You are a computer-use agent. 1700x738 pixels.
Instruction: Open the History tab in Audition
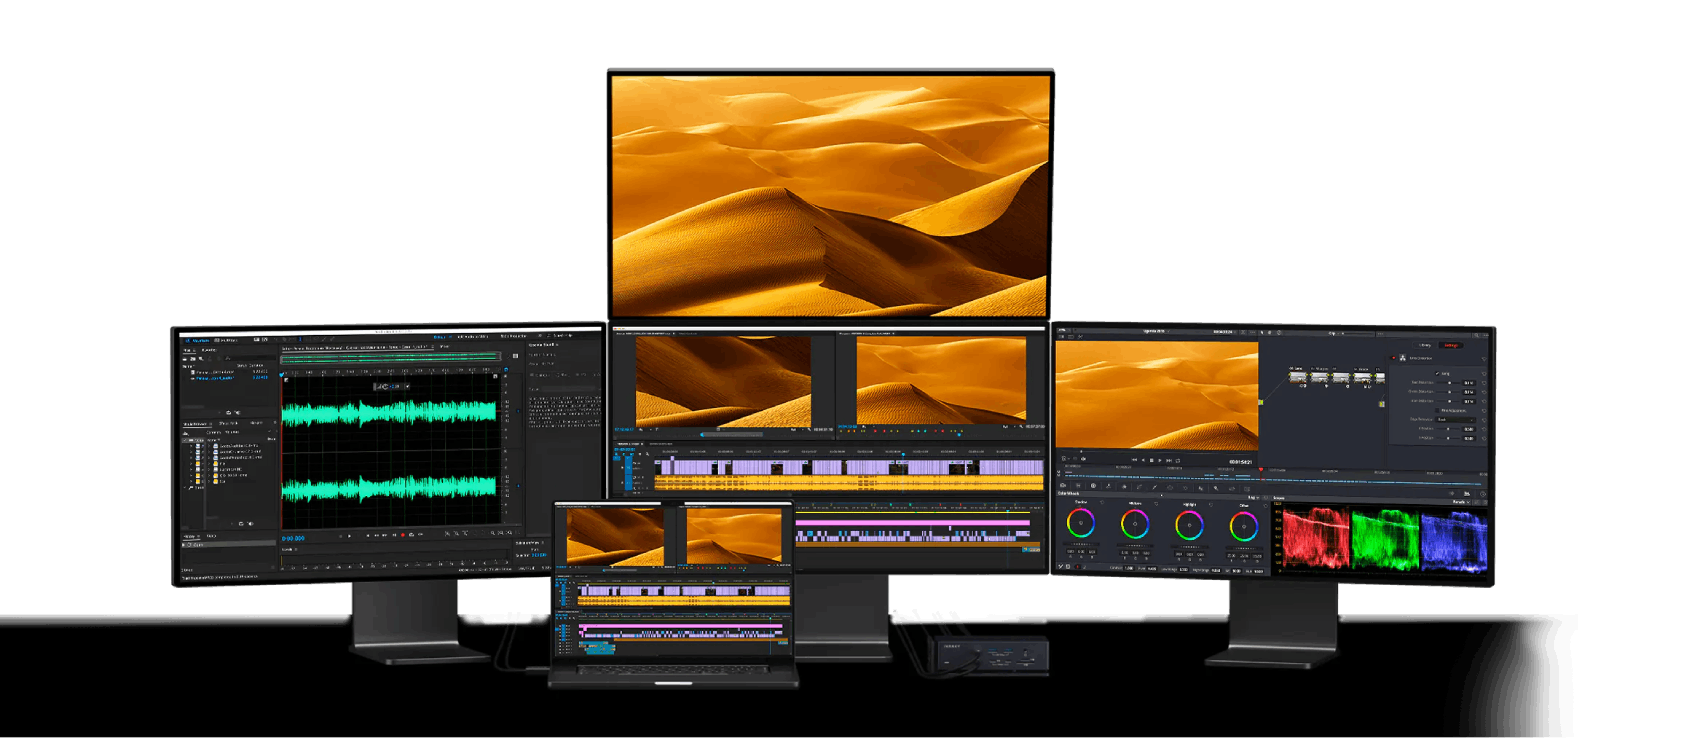click(x=190, y=536)
